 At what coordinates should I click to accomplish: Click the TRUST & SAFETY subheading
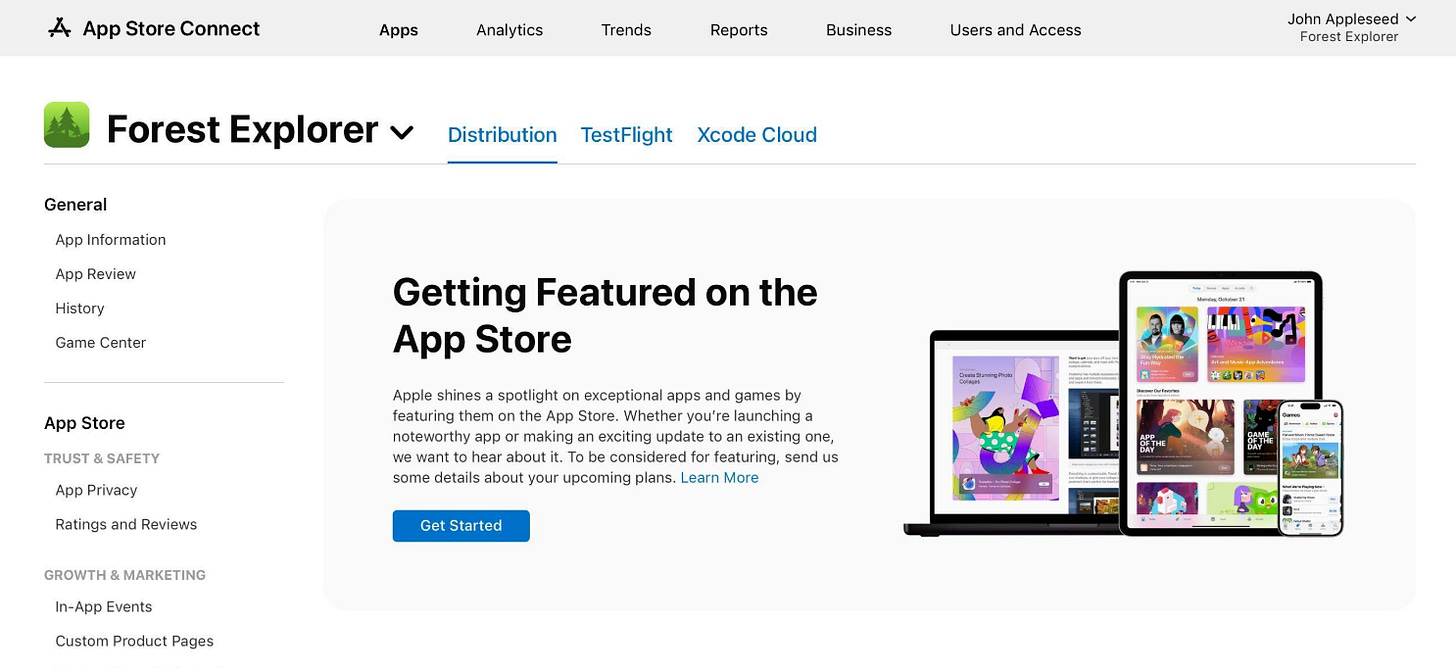[x=102, y=458]
